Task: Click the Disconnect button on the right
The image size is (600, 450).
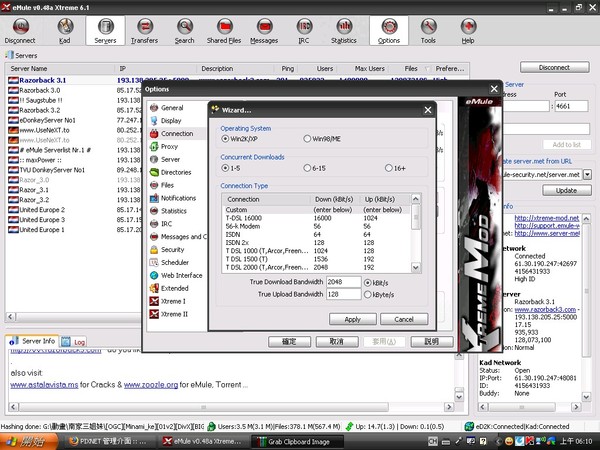Action: [x=554, y=67]
